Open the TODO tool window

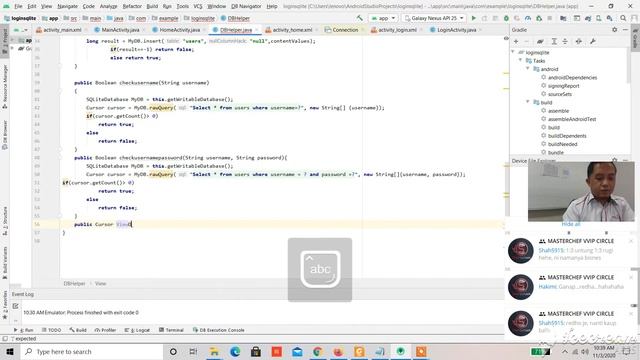click(51, 330)
